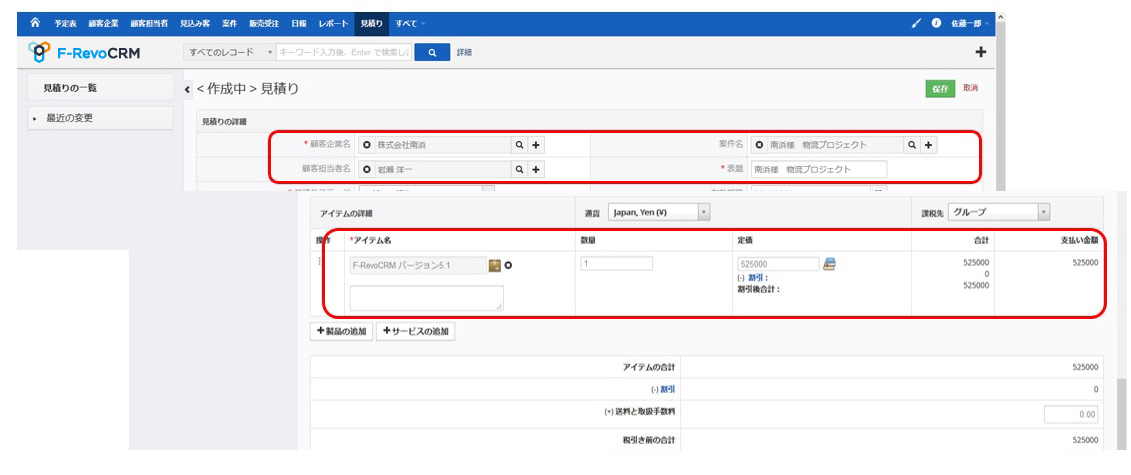The image size is (1131, 475).
Task: Clear the 顧客担当者名 field selection icon
Action: tap(367, 169)
